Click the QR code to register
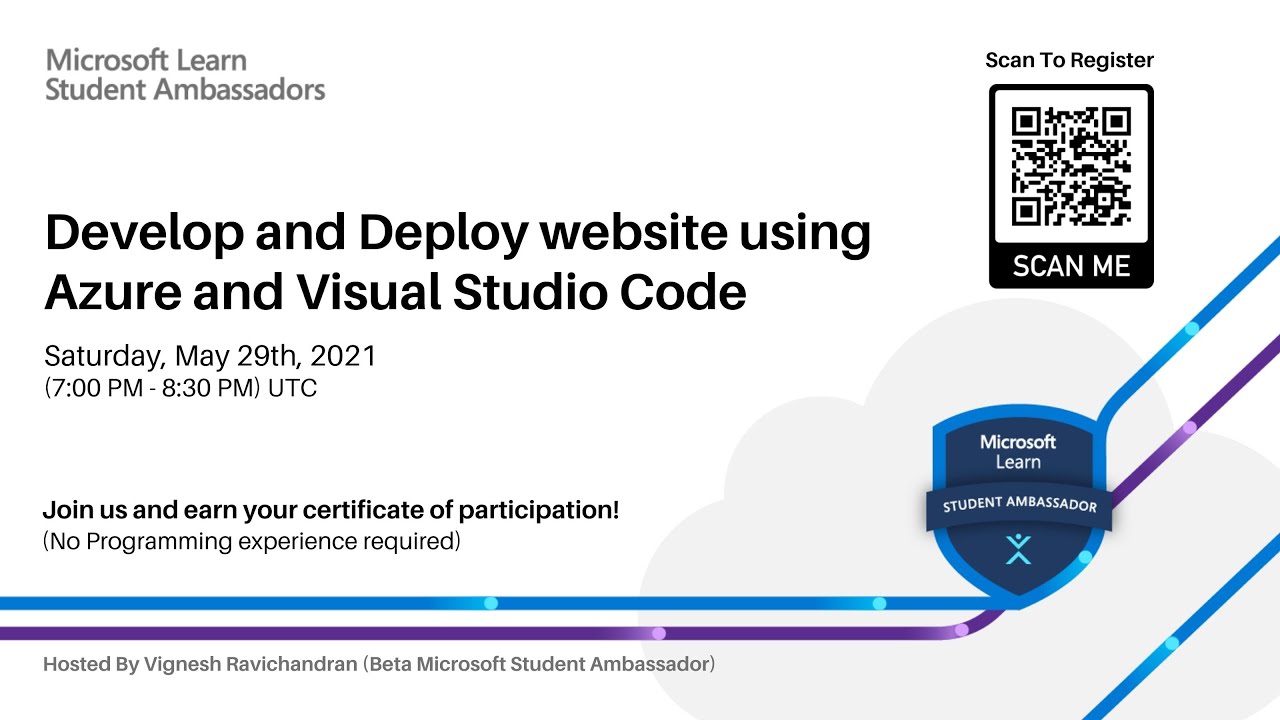This screenshot has width=1280, height=720. pyautogui.click(x=1071, y=167)
